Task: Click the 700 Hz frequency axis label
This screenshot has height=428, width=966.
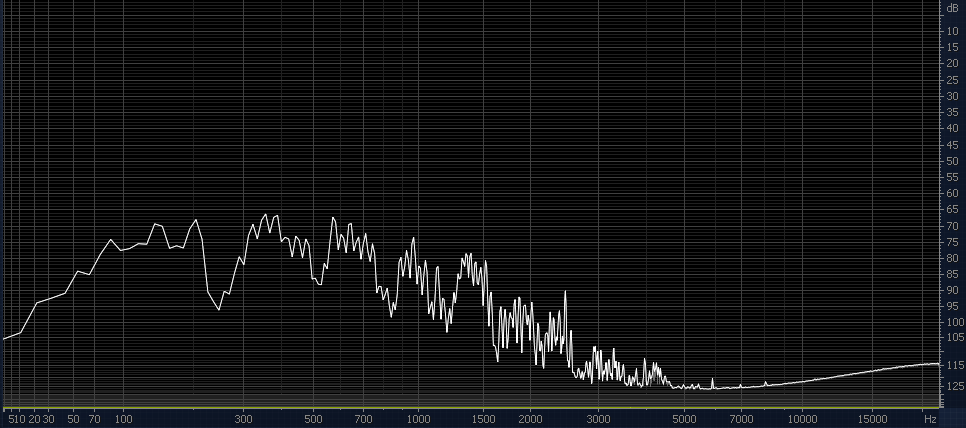Action: point(364,418)
